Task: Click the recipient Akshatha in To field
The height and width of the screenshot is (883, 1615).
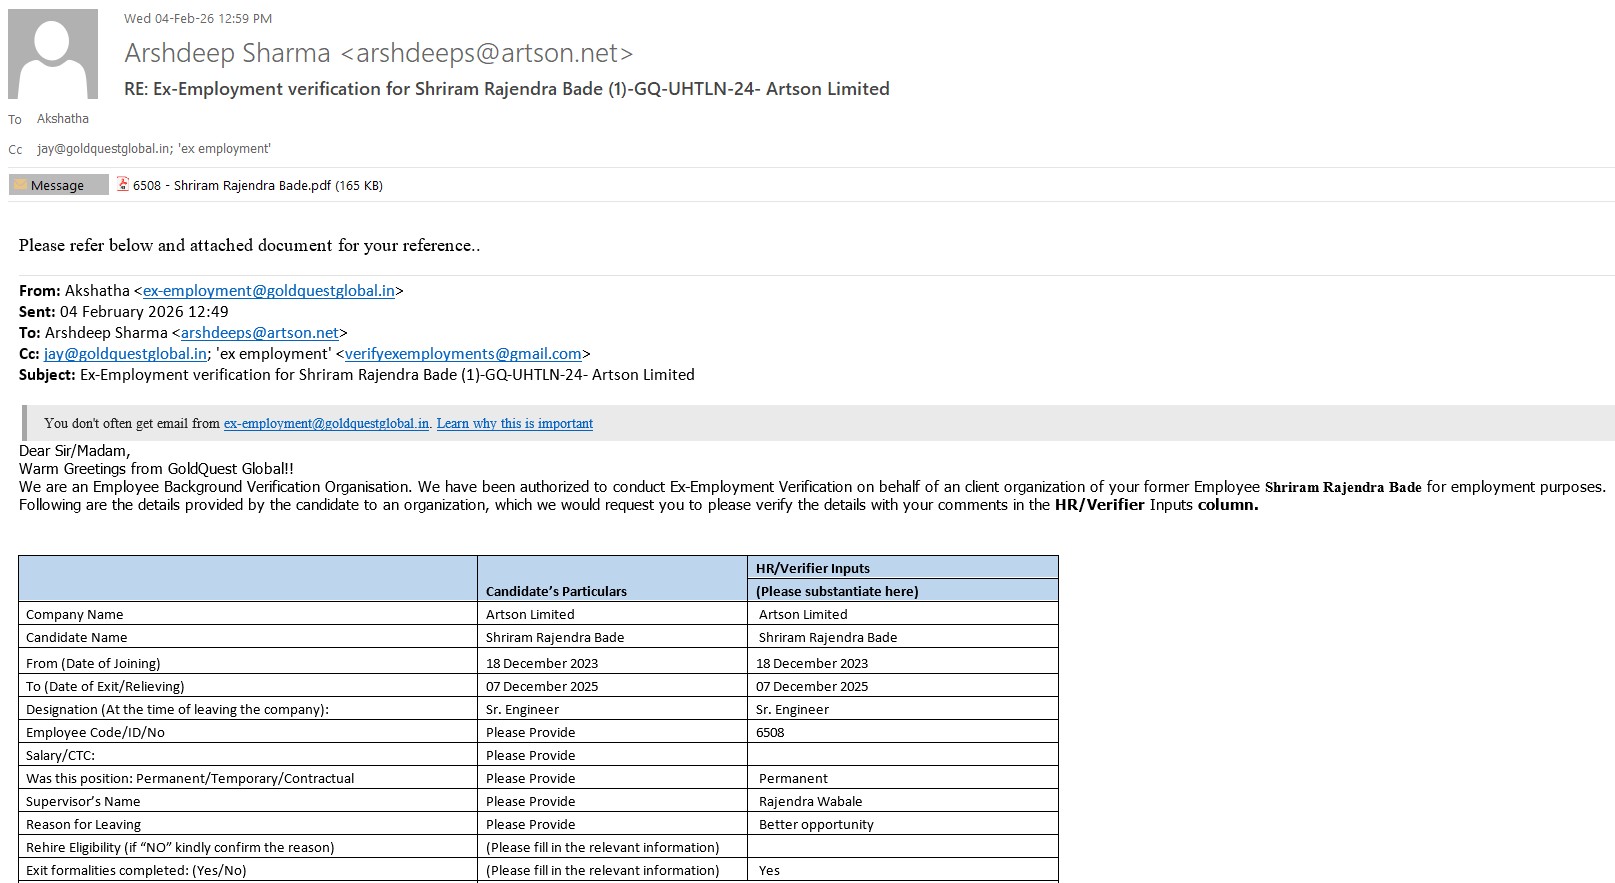Action: (63, 119)
